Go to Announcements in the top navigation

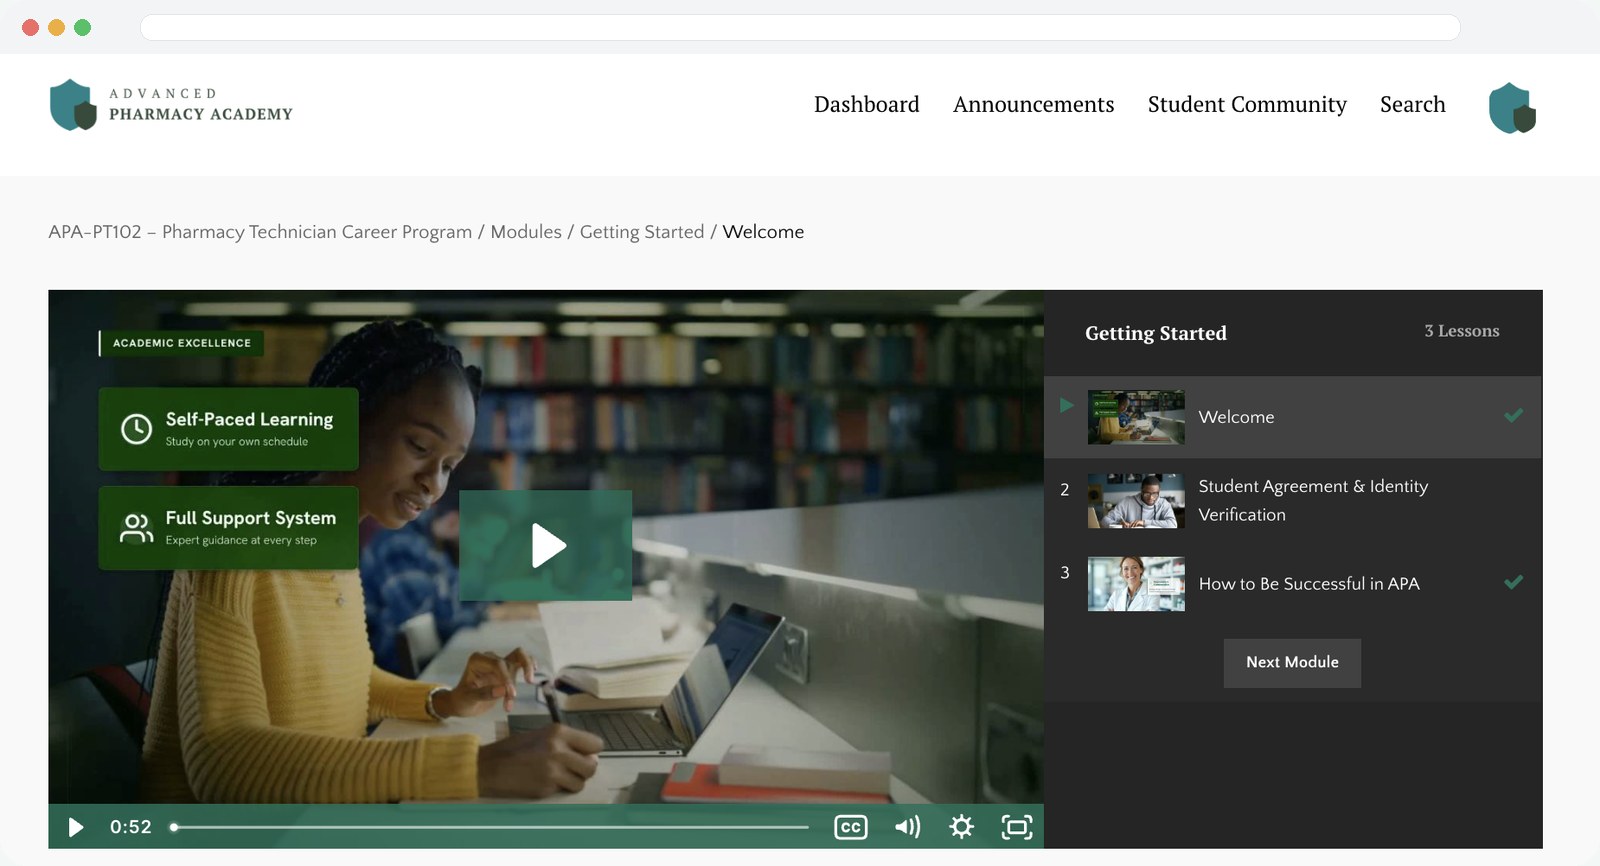1033,104
